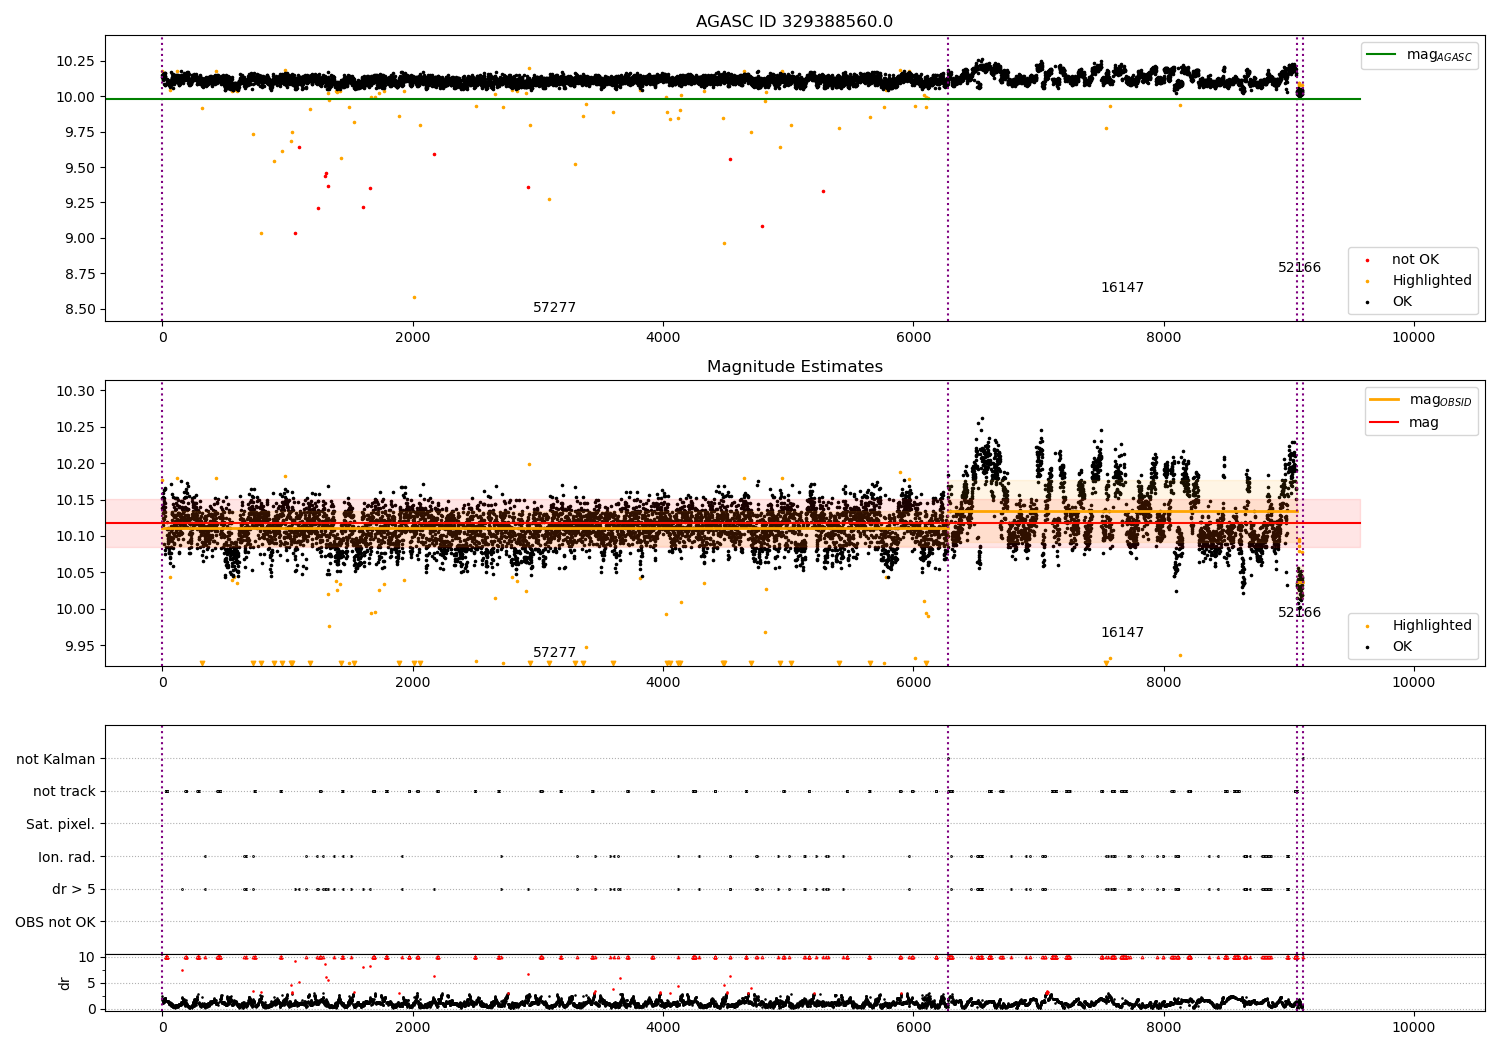This screenshot has width=1500, height=1050.
Task: Click the Highlighted marker in middle plot legend
Action: [x=1367, y=626]
